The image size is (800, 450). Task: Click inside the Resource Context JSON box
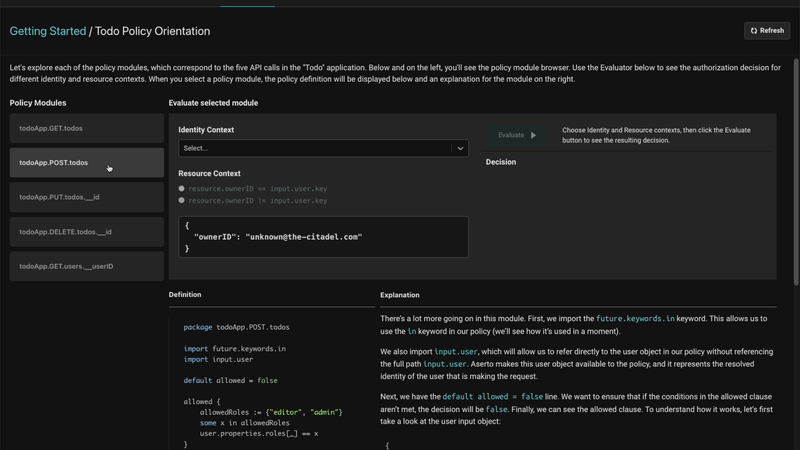pyautogui.click(x=323, y=237)
